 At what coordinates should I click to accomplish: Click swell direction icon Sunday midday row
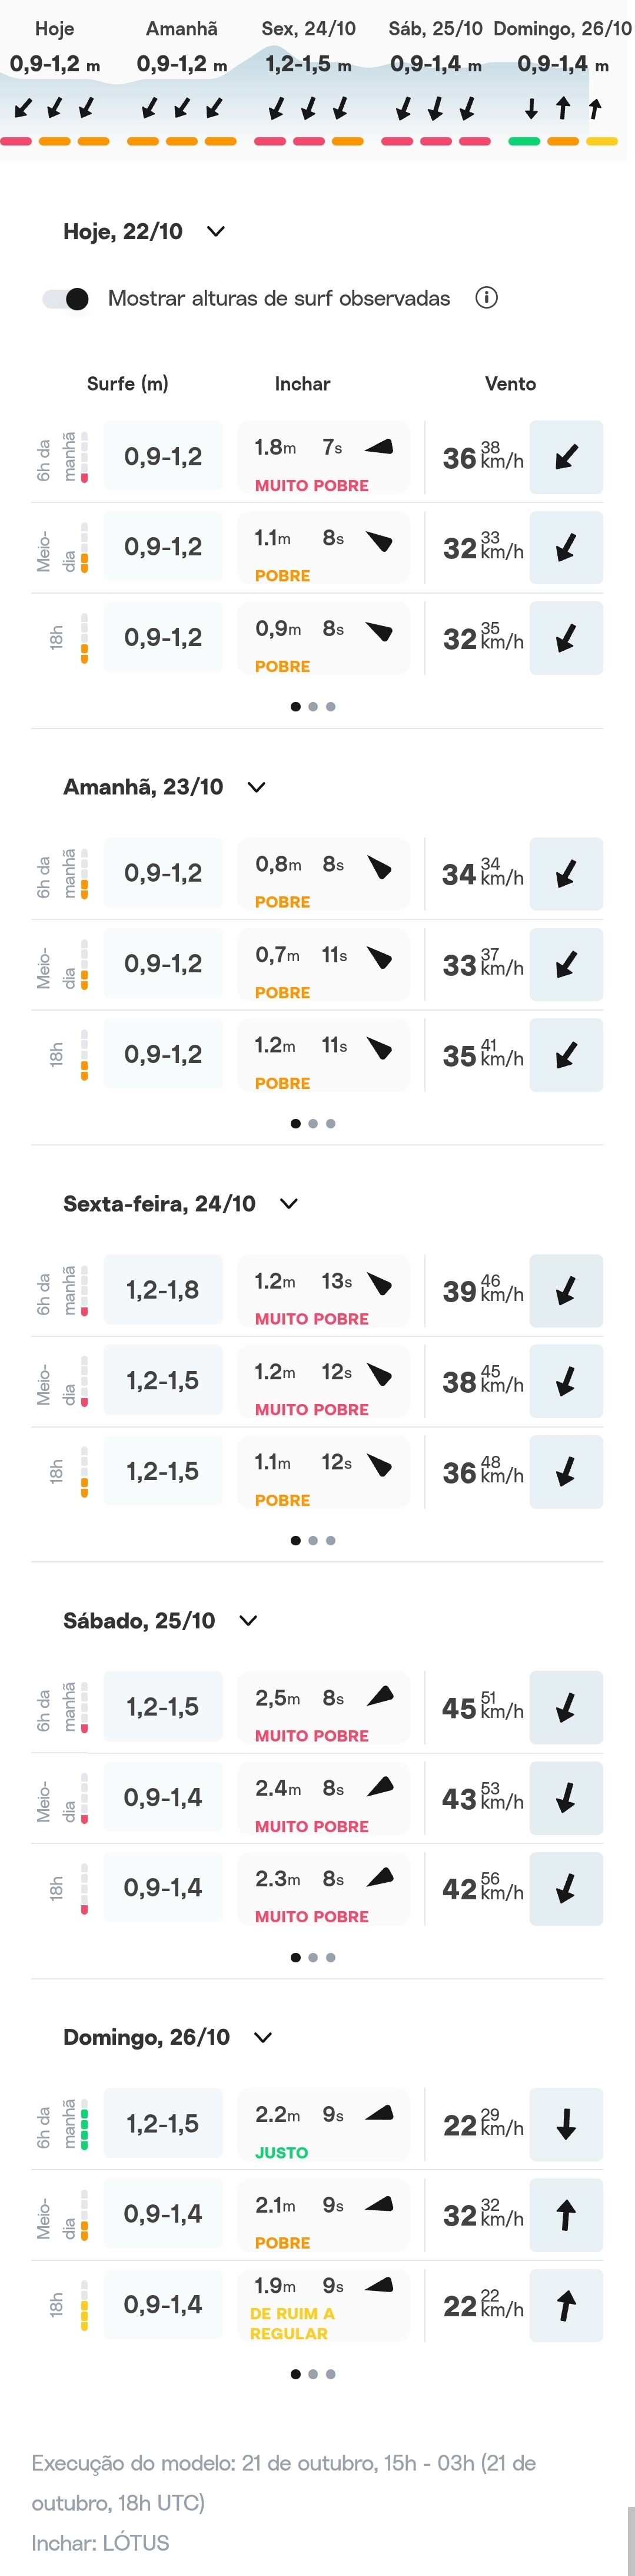(x=379, y=2205)
